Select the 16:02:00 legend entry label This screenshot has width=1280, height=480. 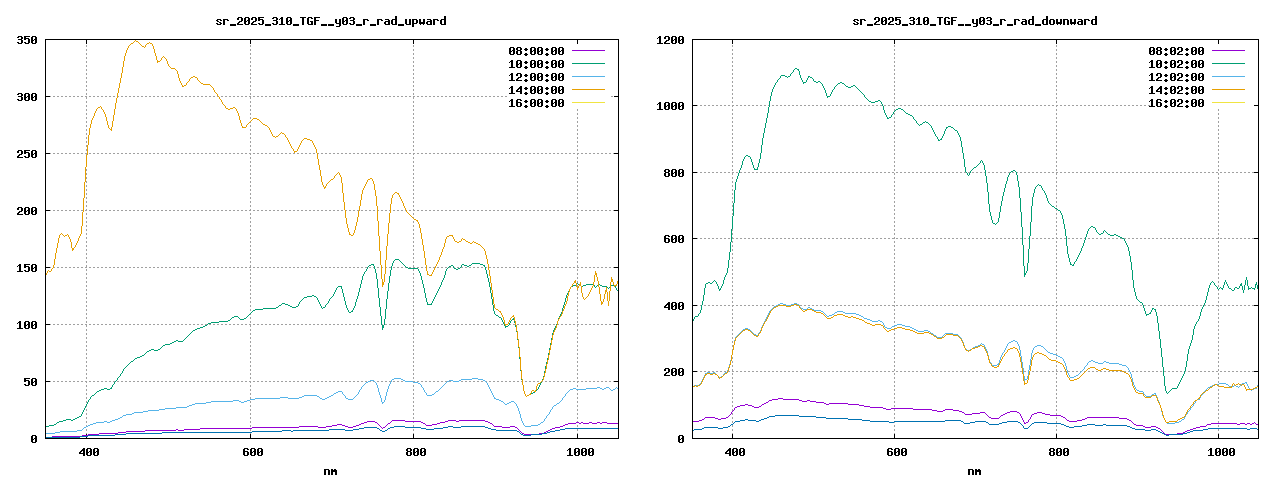(1177, 103)
